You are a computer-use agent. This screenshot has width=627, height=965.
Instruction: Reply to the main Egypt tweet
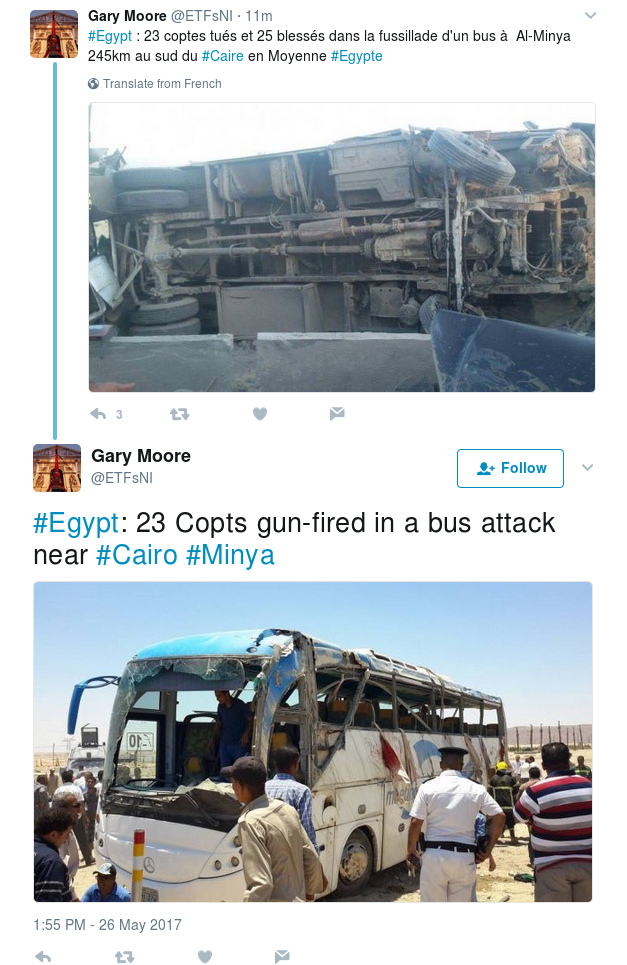tap(43, 956)
